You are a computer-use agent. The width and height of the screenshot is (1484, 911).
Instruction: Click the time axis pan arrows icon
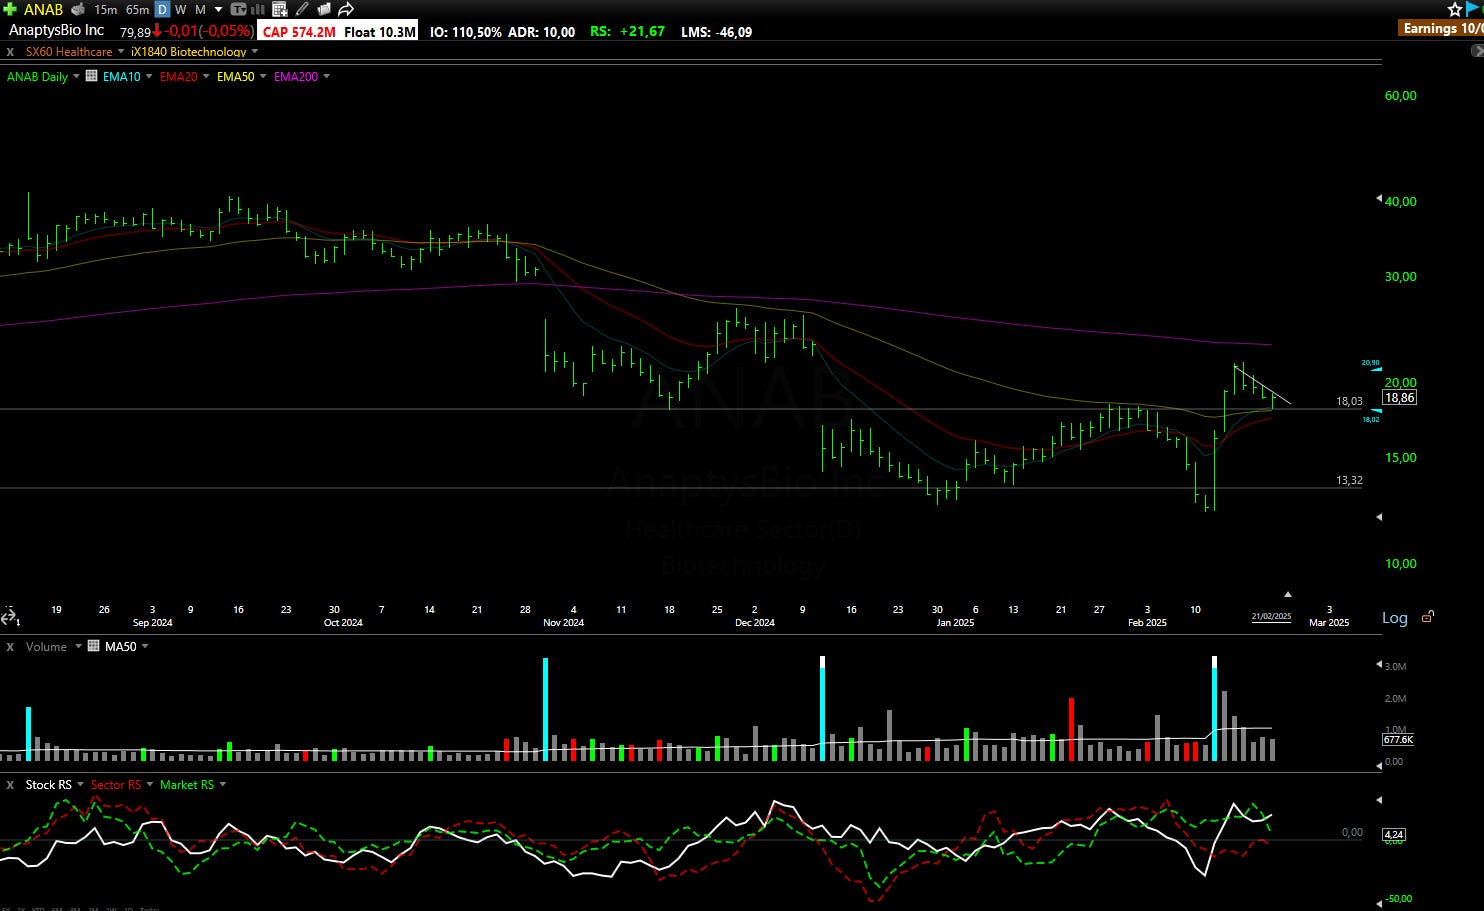click(x=9, y=617)
